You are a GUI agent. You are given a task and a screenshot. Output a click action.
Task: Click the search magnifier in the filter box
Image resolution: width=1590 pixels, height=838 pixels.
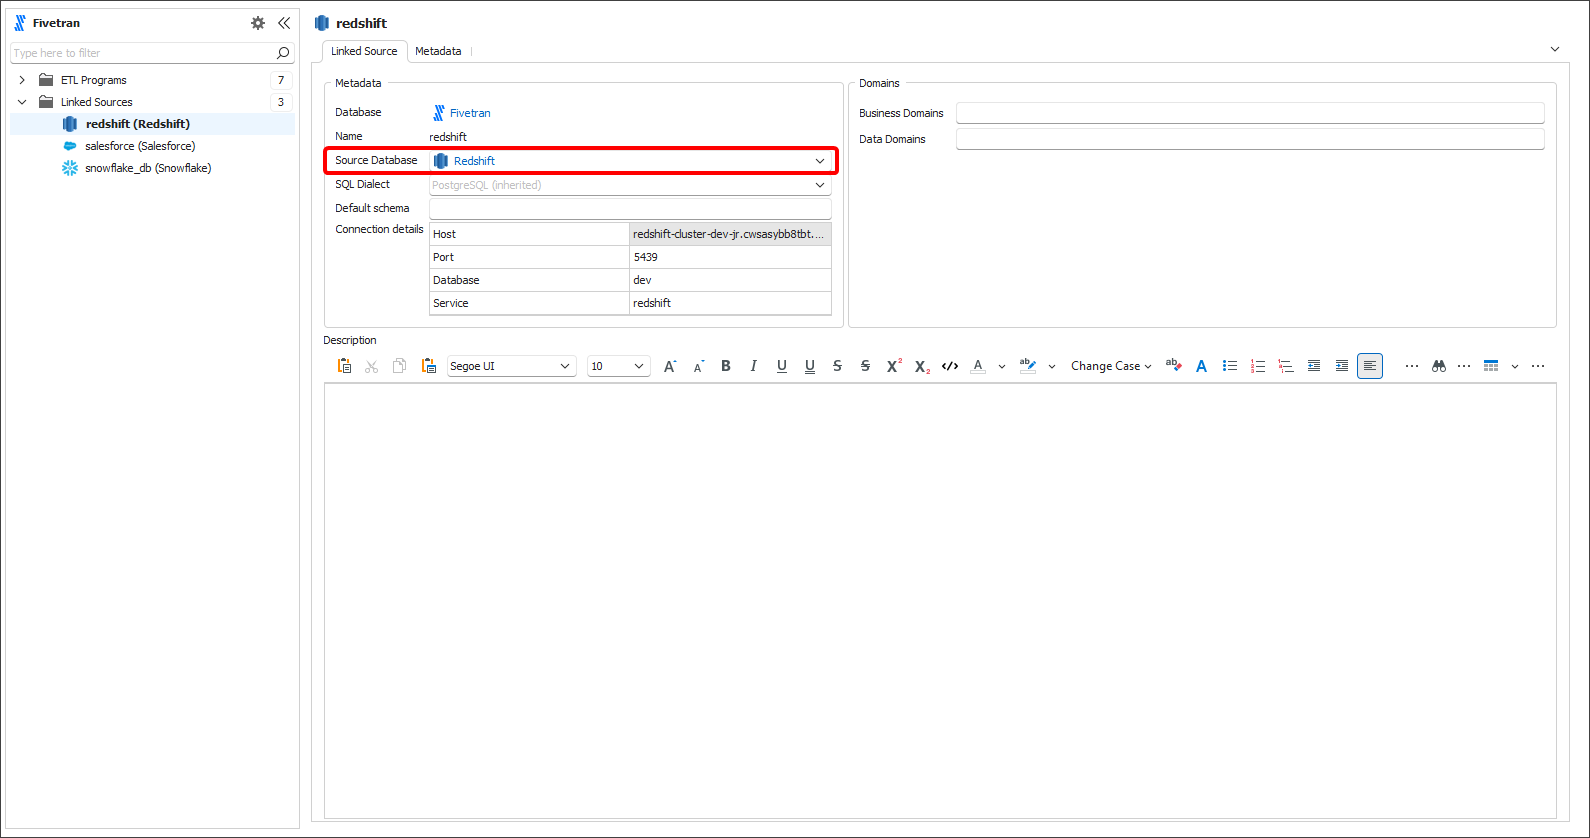tap(283, 53)
